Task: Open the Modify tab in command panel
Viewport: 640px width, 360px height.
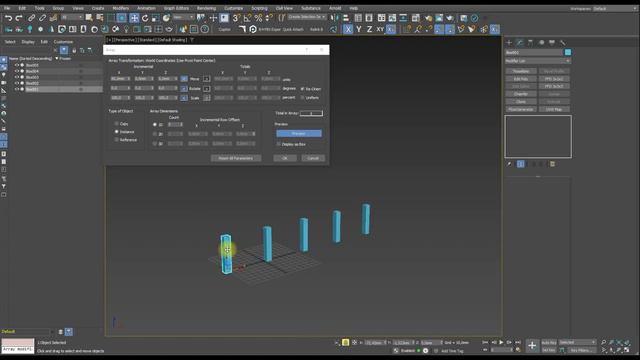Action: coord(520,42)
